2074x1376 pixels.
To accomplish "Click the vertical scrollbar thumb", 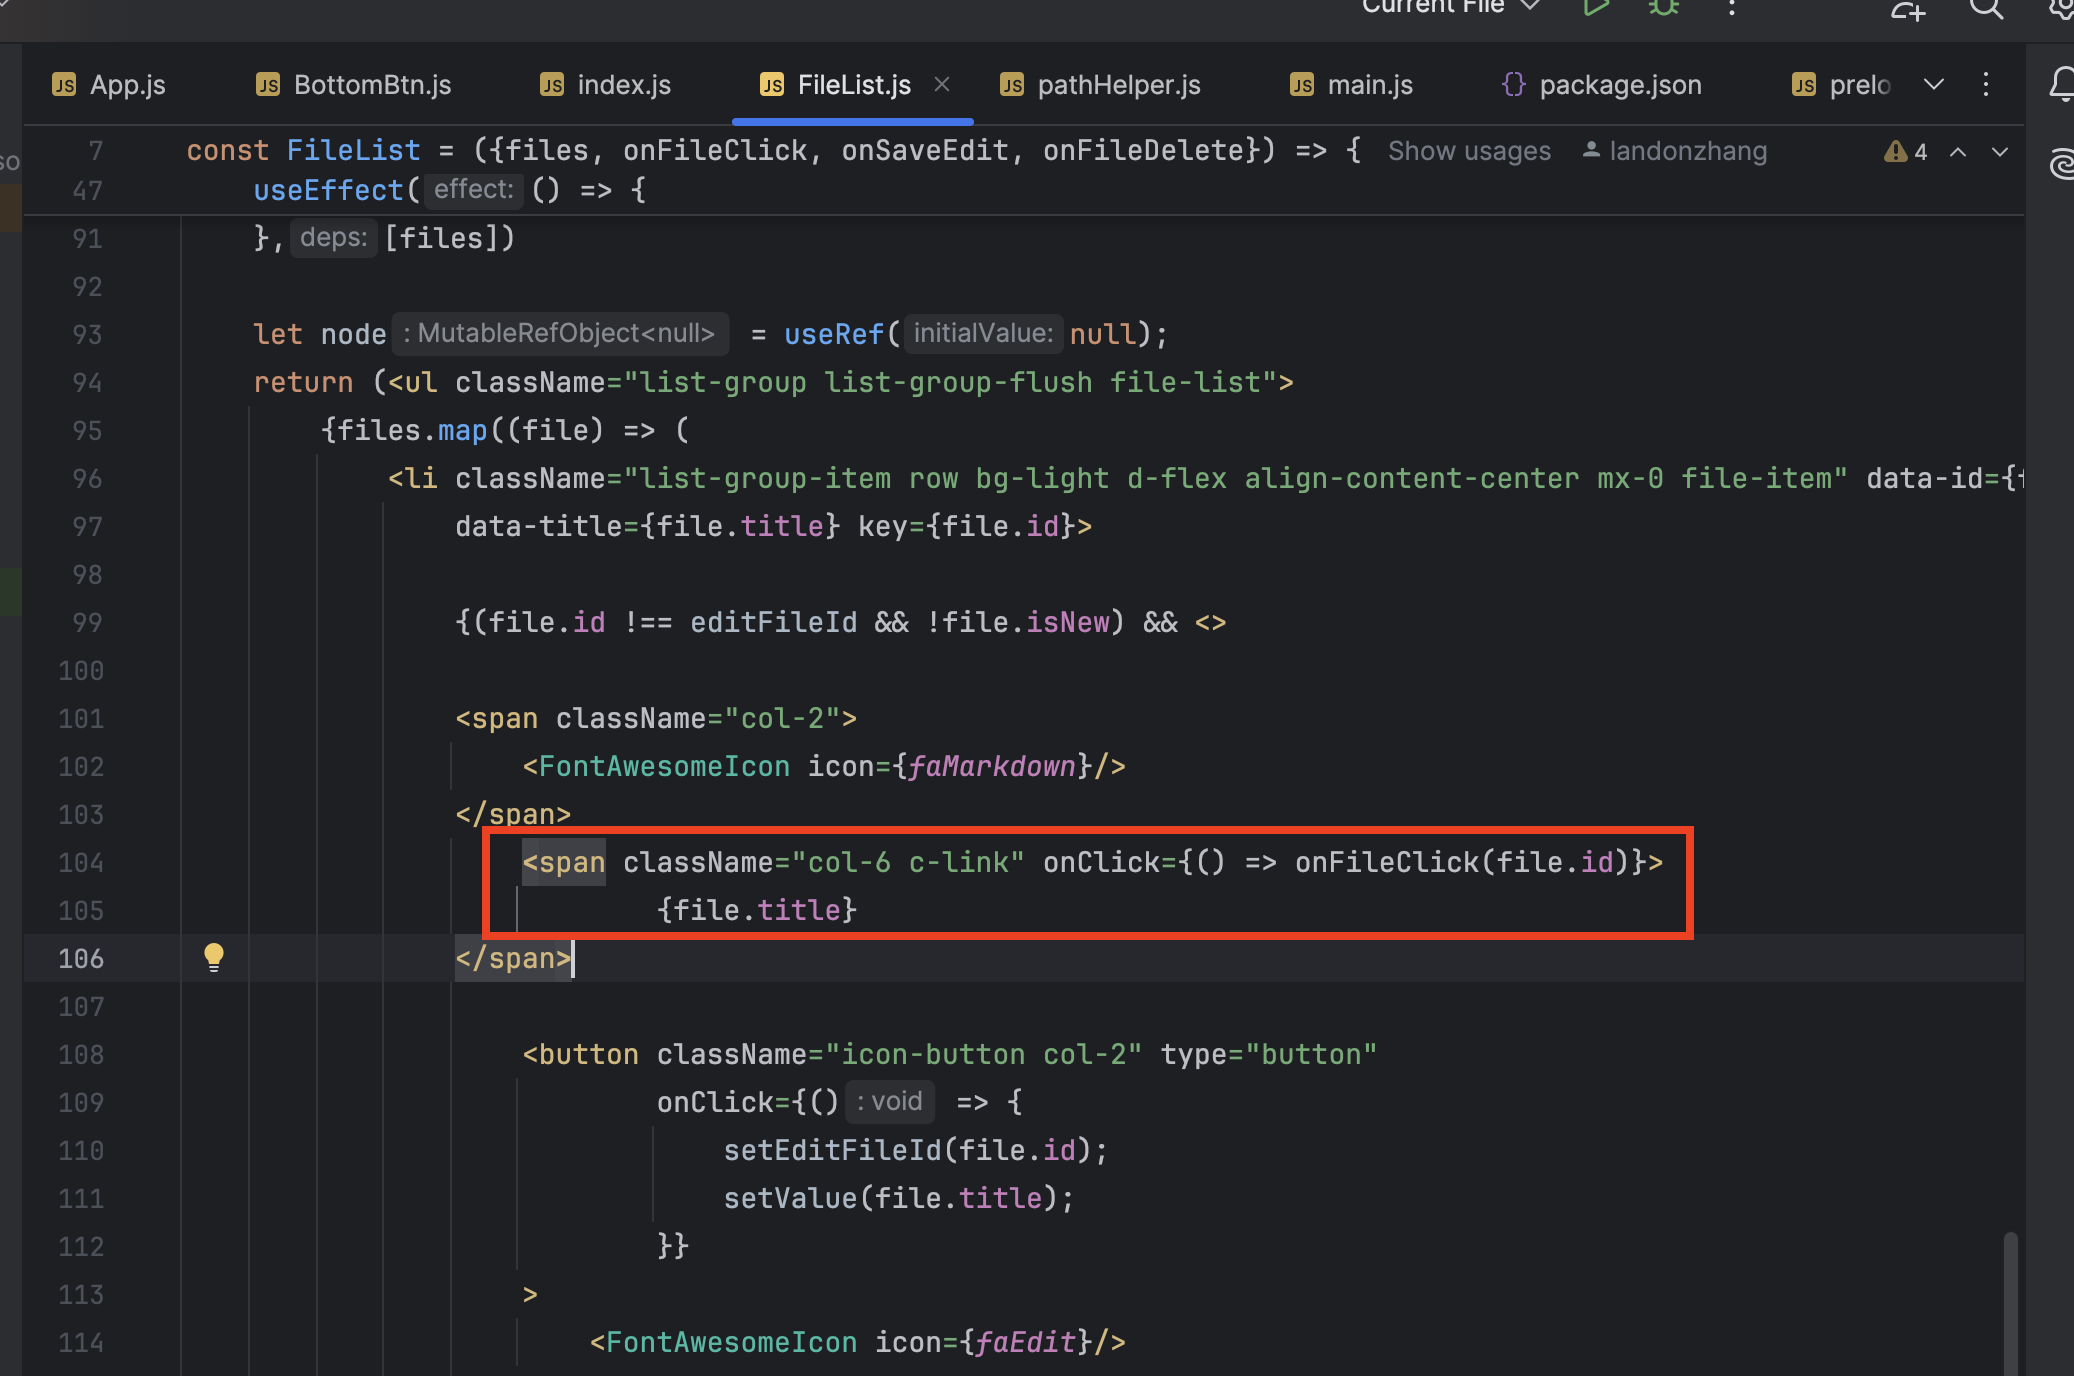I will tap(2010, 1304).
